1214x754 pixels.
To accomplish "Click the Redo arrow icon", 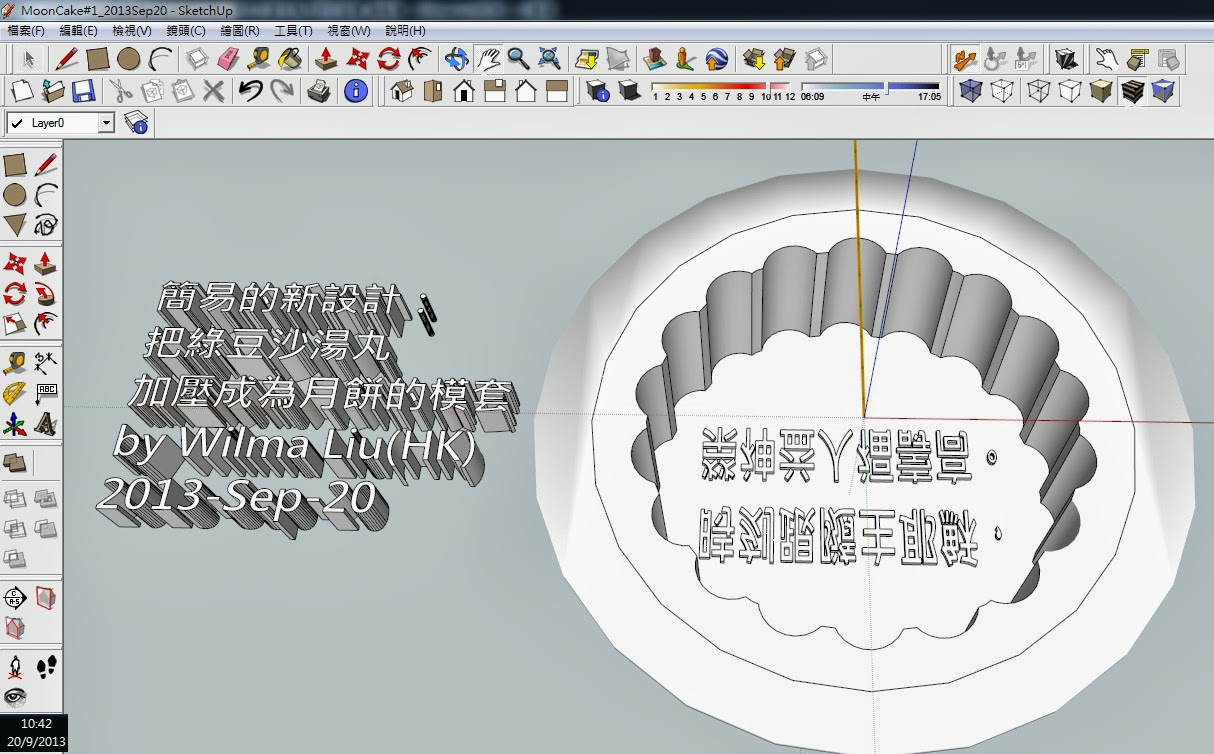I will click(282, 92).
